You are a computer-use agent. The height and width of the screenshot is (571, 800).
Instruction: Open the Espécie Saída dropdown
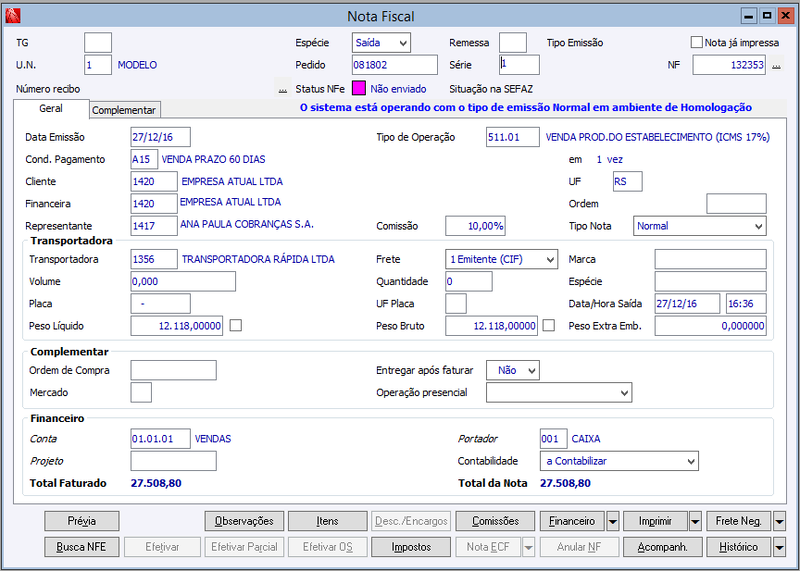coord(381,43)
